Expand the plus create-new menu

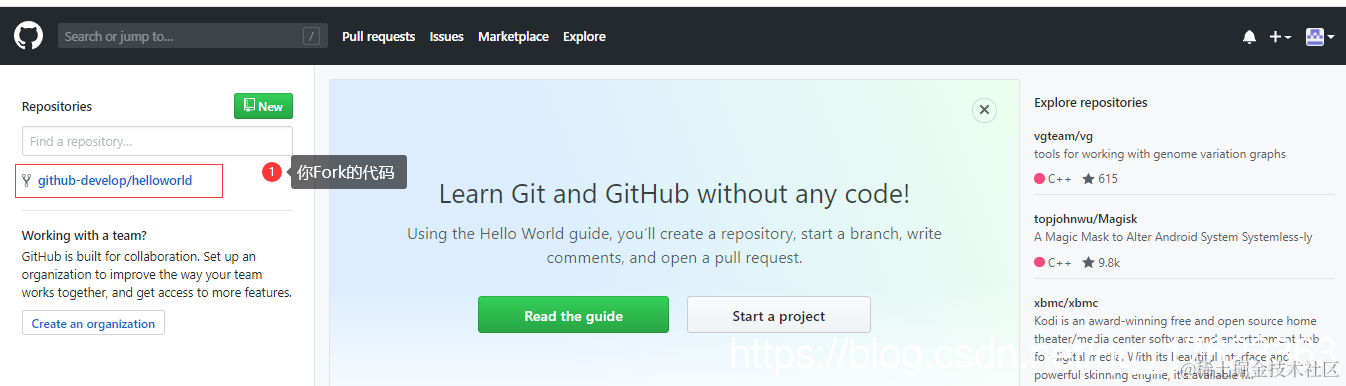point(1280,37)
